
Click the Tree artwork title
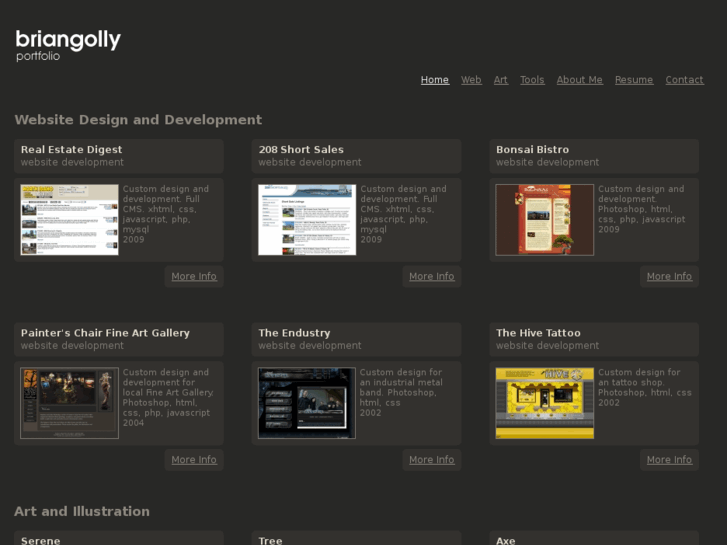270,540
